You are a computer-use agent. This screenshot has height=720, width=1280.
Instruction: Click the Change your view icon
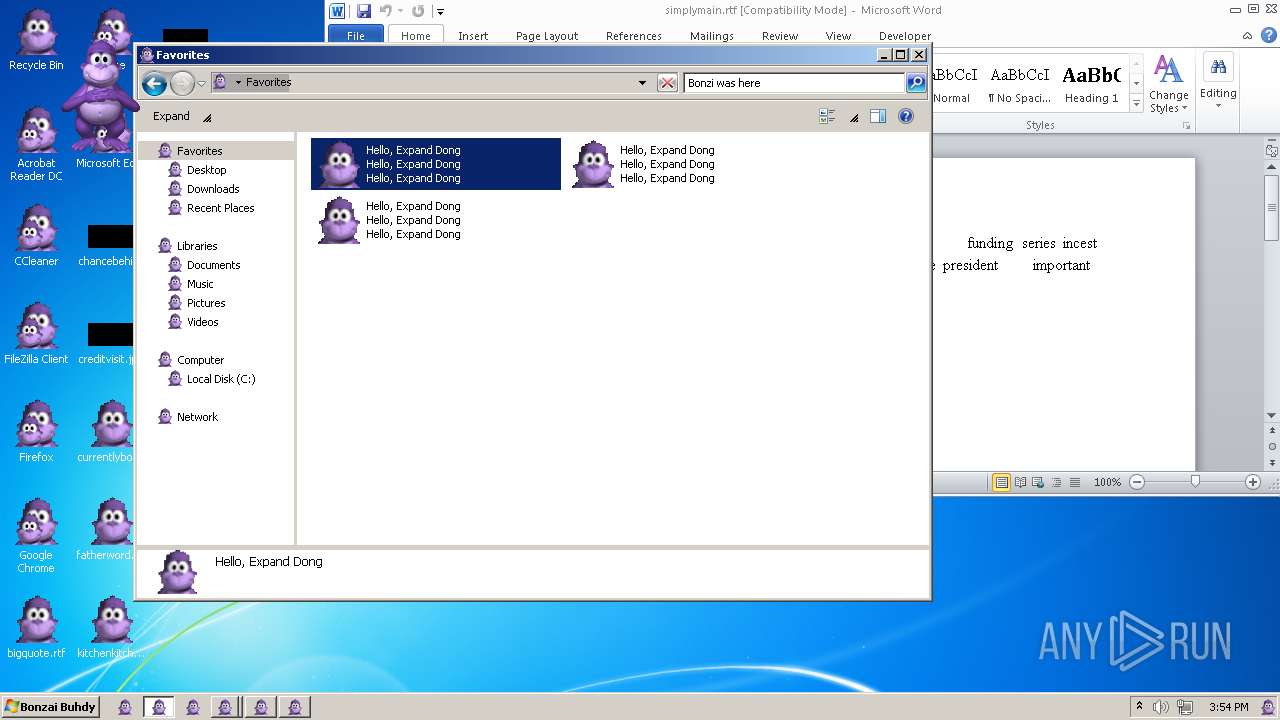[827, 116]
